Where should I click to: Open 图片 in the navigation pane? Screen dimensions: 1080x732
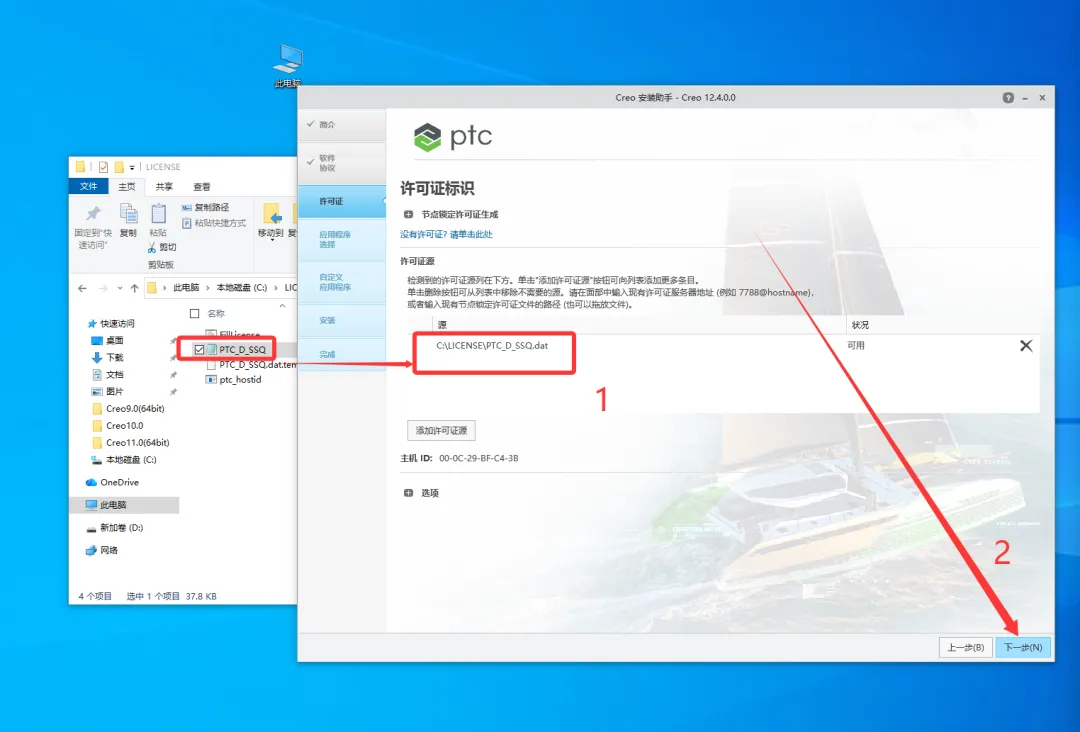point(114,391)
